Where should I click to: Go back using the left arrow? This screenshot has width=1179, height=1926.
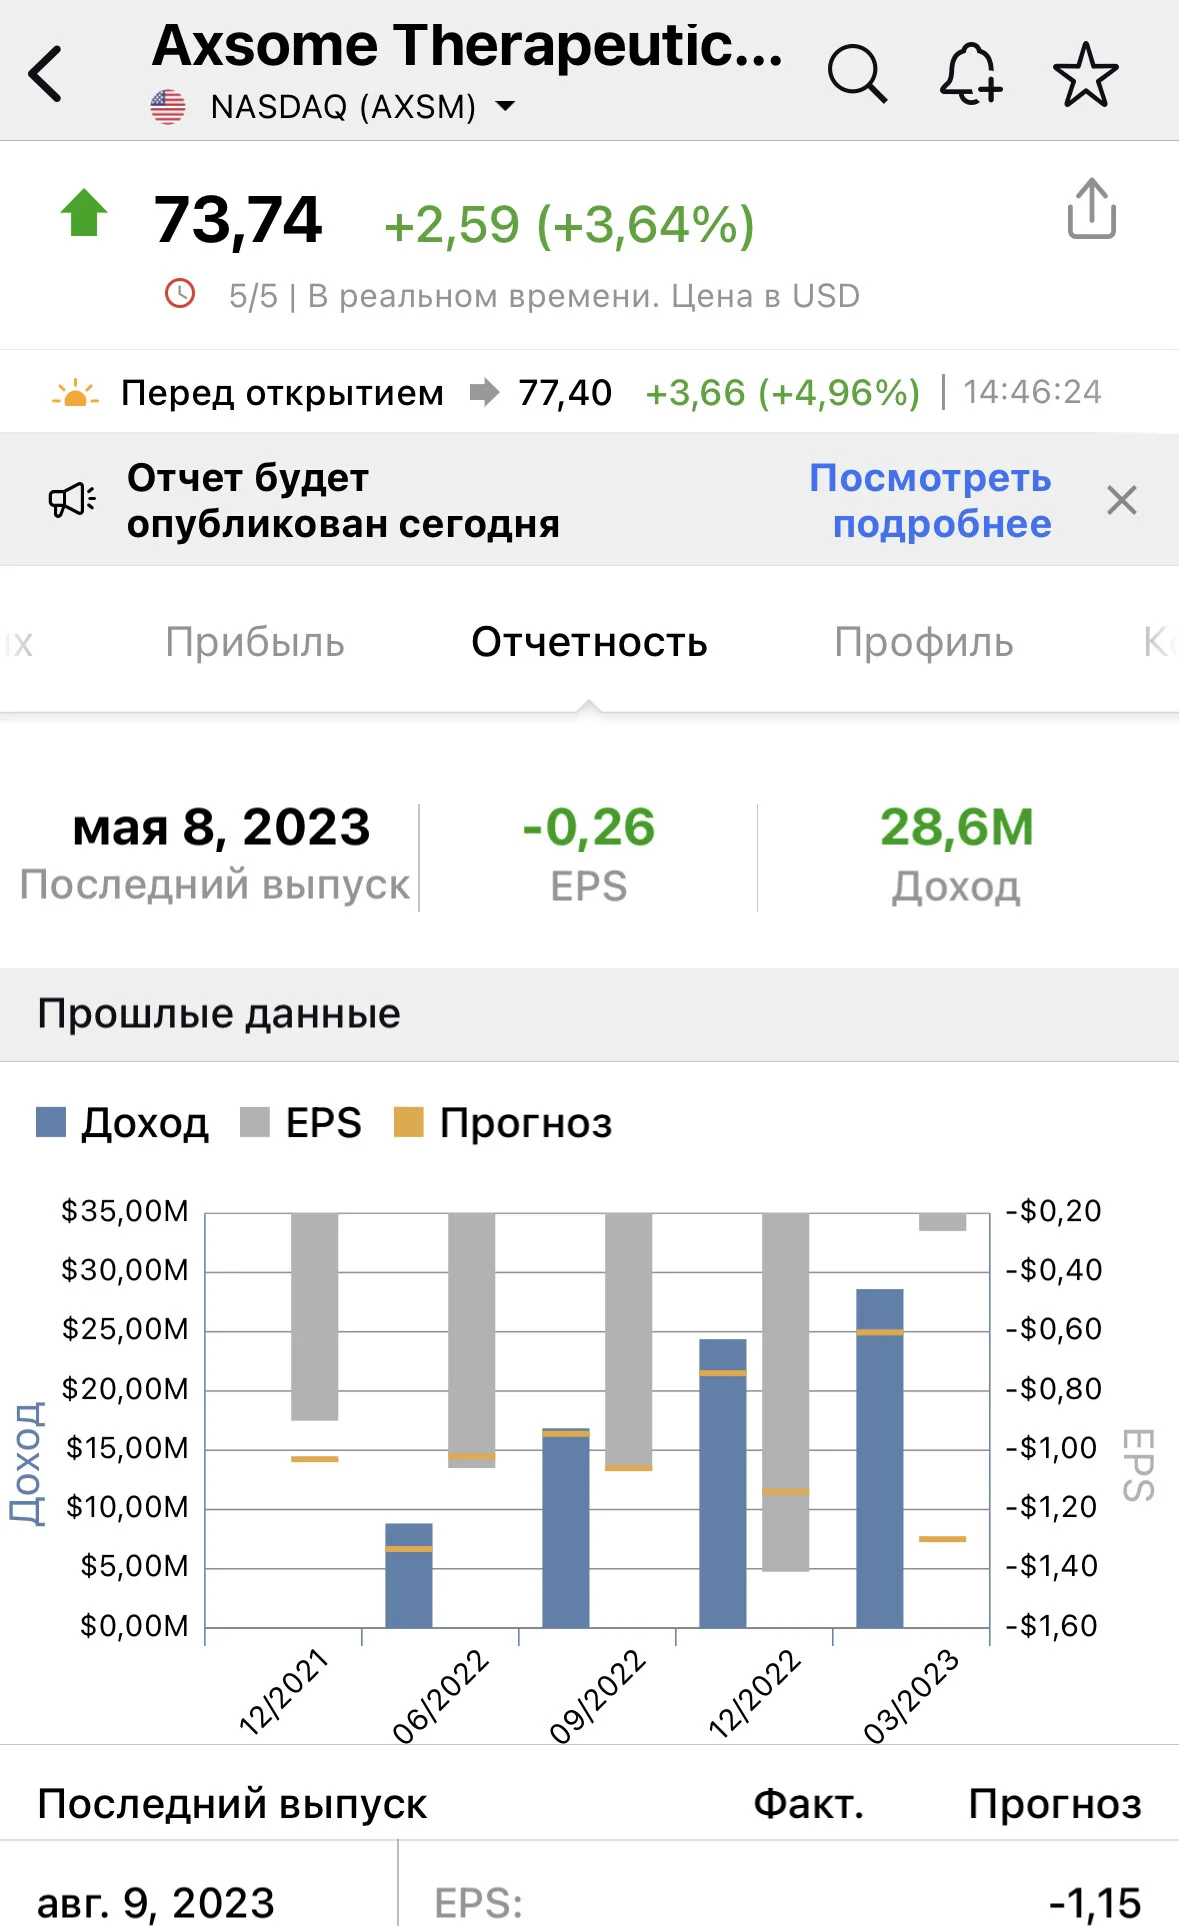pos(45,74)
